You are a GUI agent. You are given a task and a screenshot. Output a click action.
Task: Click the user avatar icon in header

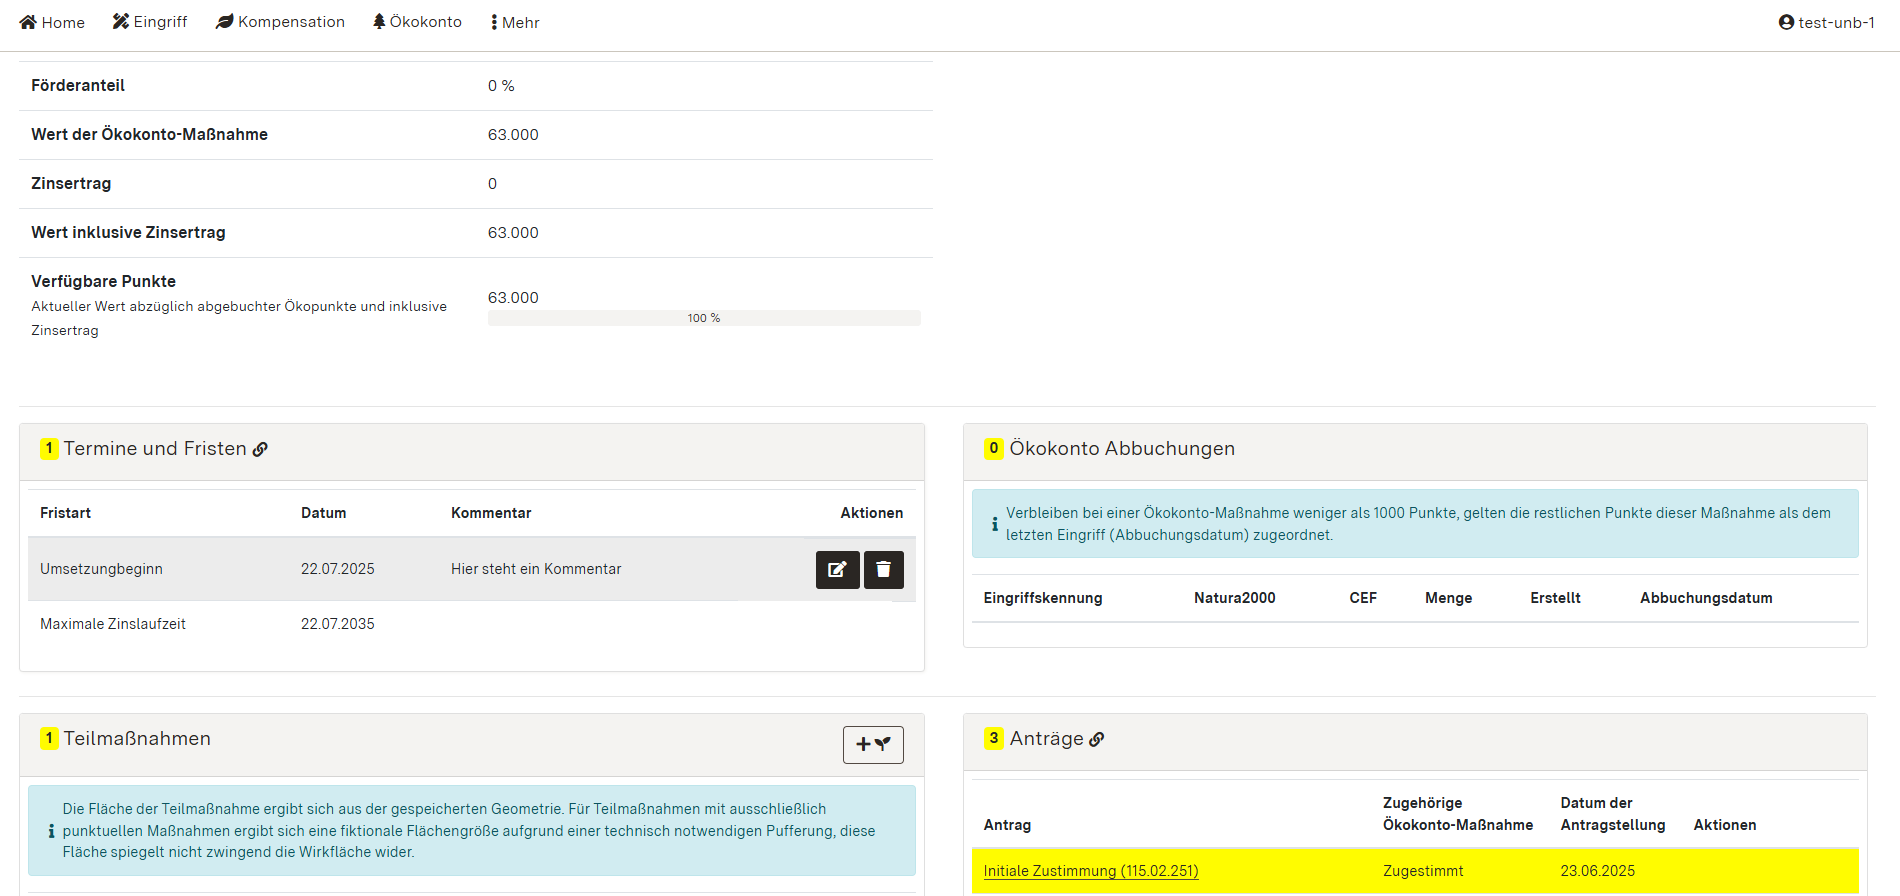tap(1786, 22)
